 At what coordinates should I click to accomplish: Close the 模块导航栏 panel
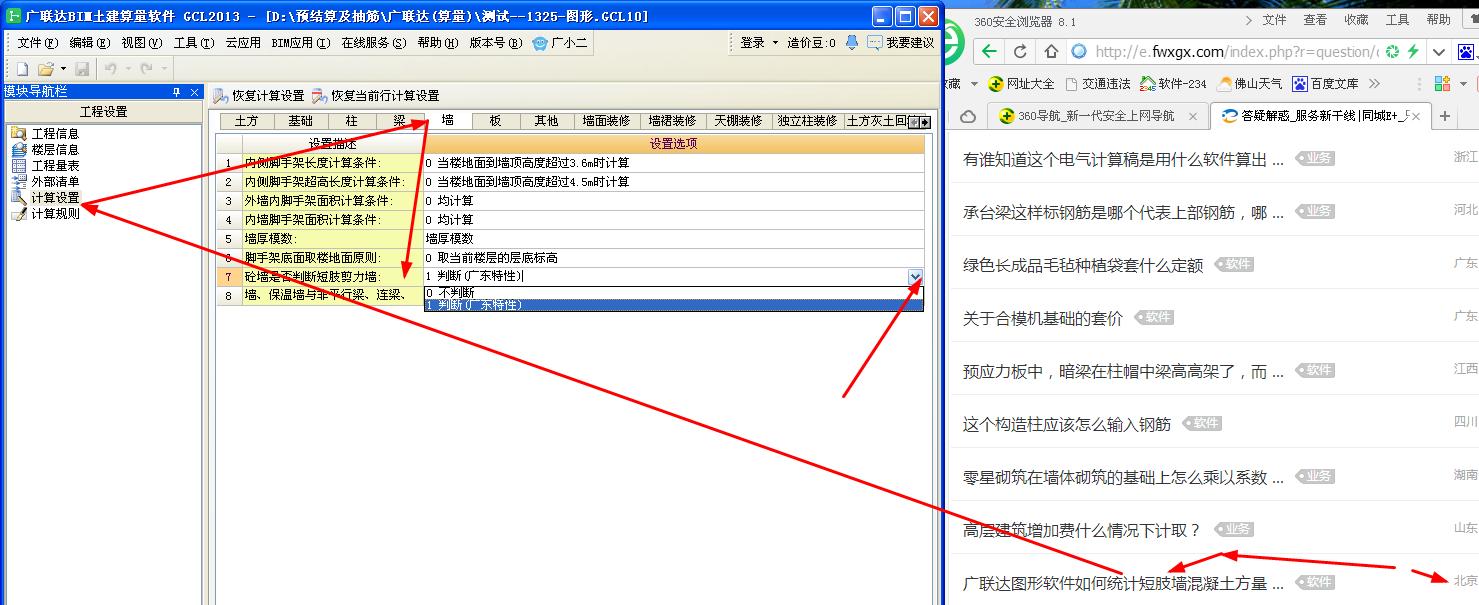tap(193, 92)
